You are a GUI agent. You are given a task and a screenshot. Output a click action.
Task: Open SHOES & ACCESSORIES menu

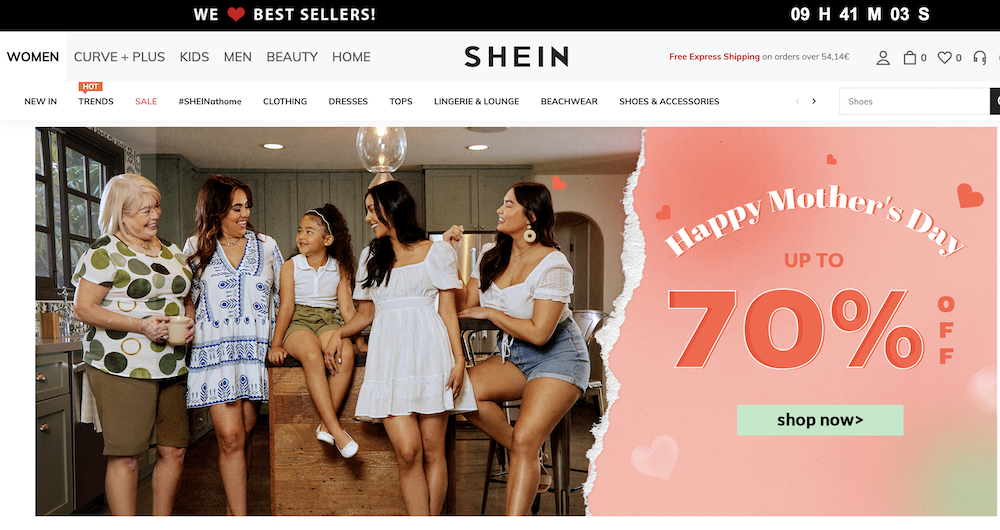[669, 101]
